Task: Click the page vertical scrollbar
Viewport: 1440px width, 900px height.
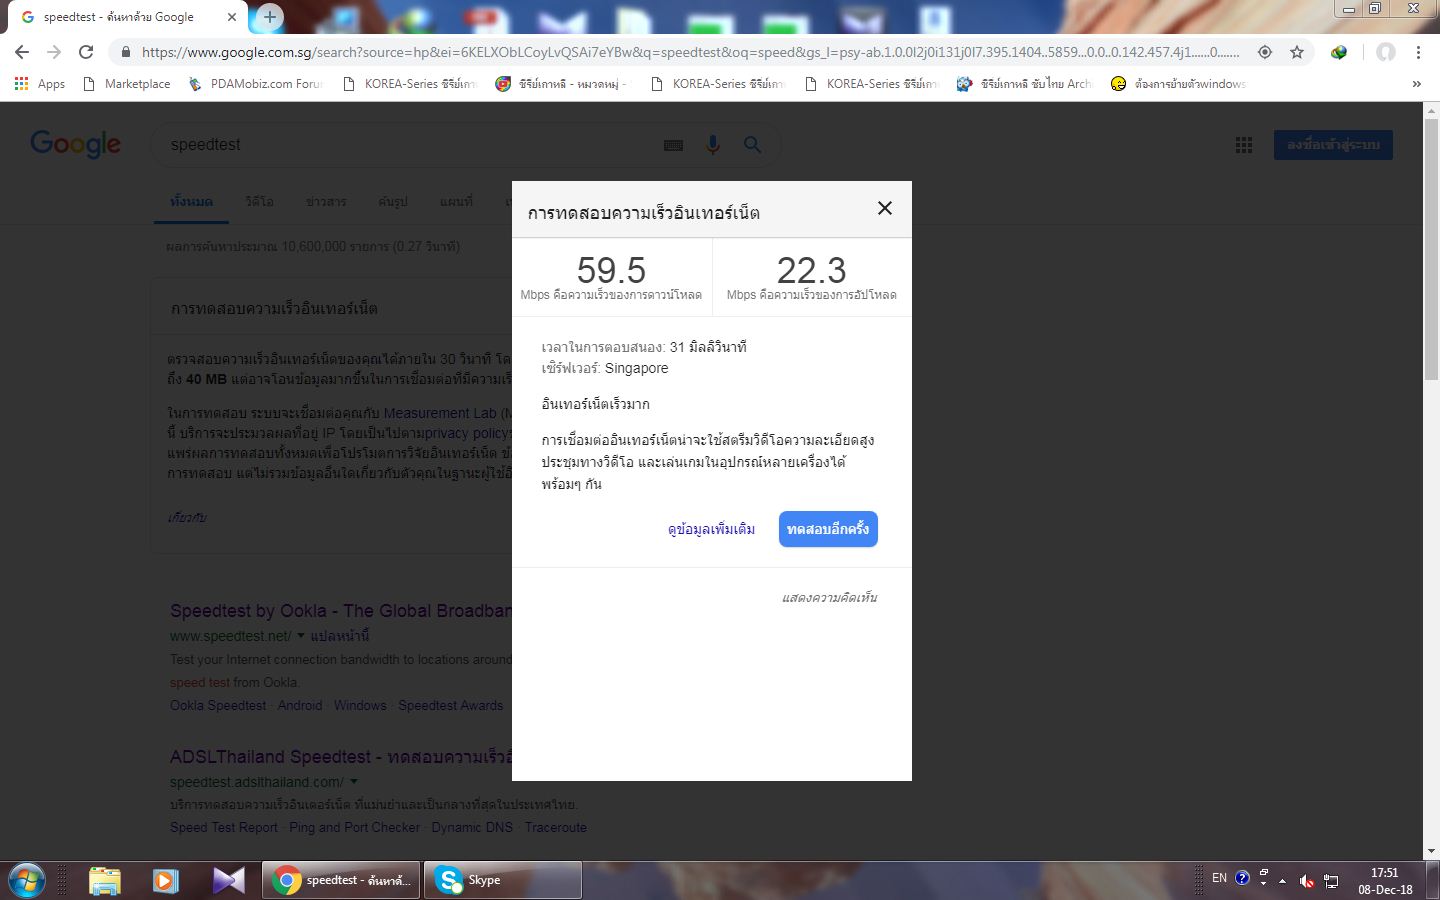Action: tap(1431, 250)
